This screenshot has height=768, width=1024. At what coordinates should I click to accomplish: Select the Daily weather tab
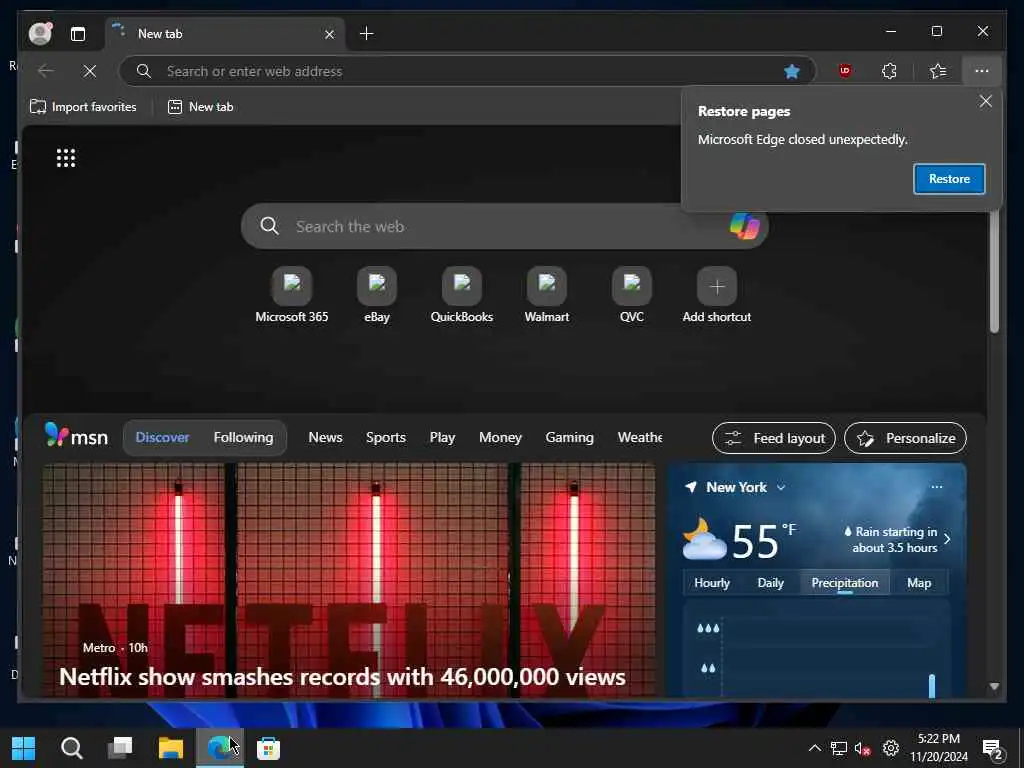[x=770, y=583]
